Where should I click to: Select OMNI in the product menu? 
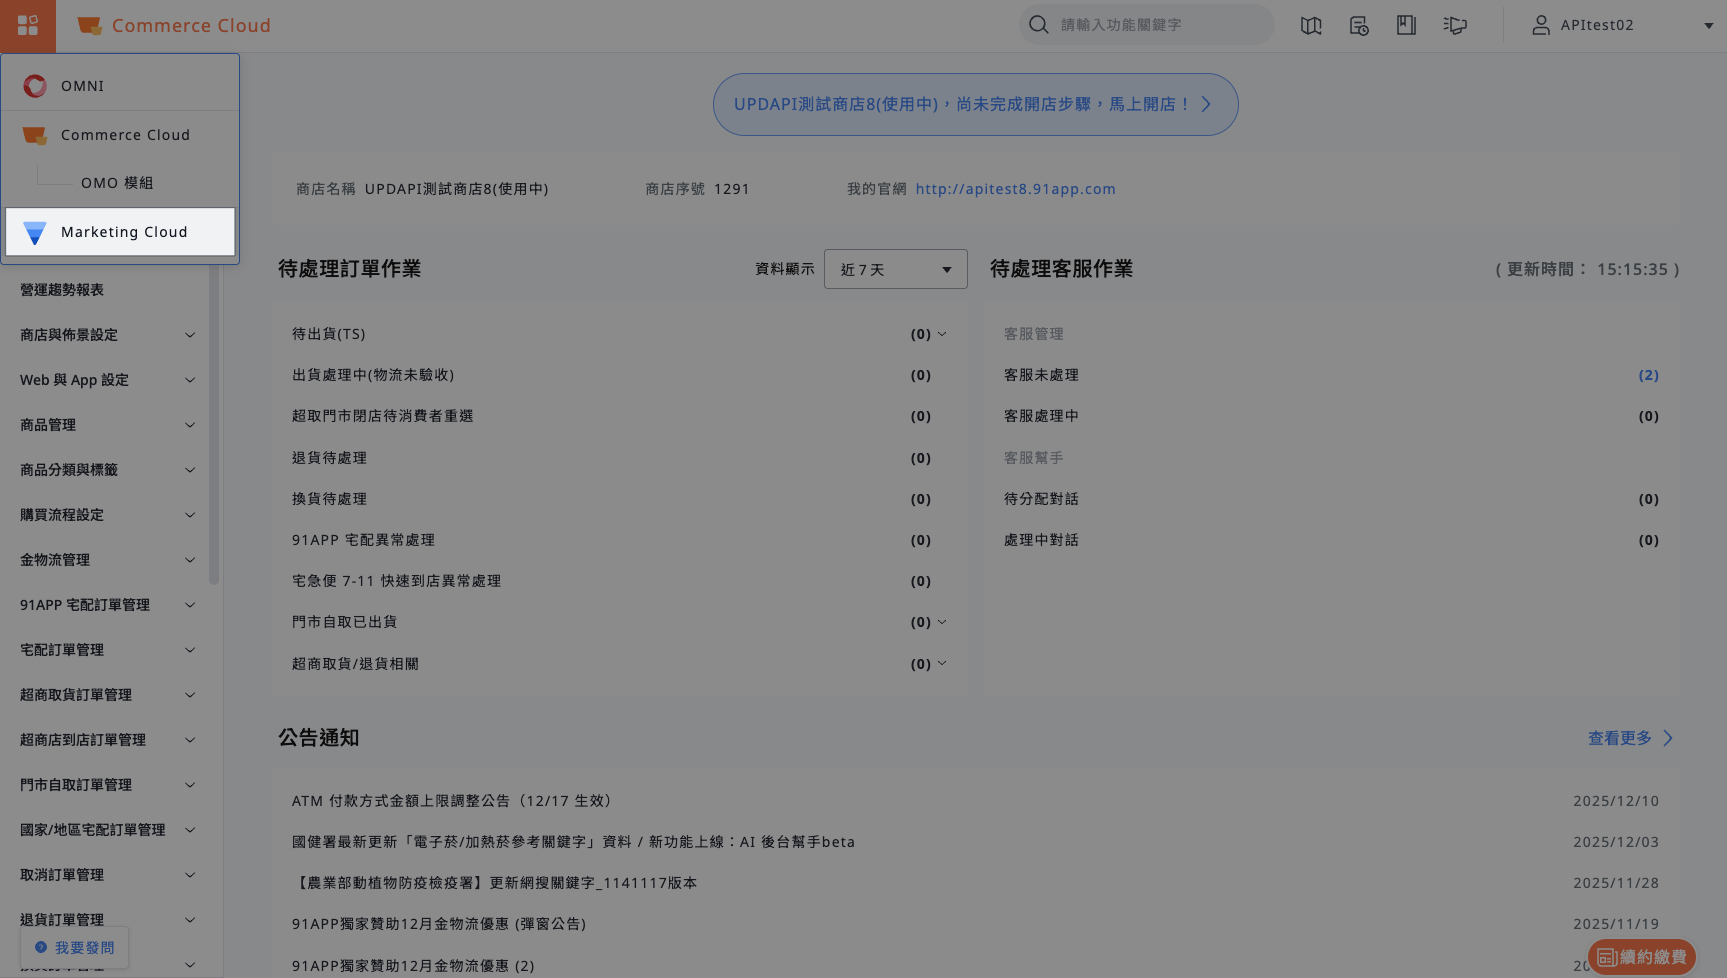point(120,86)
